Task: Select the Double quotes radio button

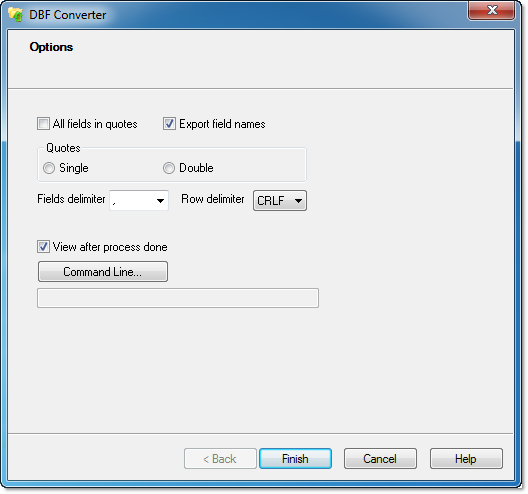Action: click(169, 168)
